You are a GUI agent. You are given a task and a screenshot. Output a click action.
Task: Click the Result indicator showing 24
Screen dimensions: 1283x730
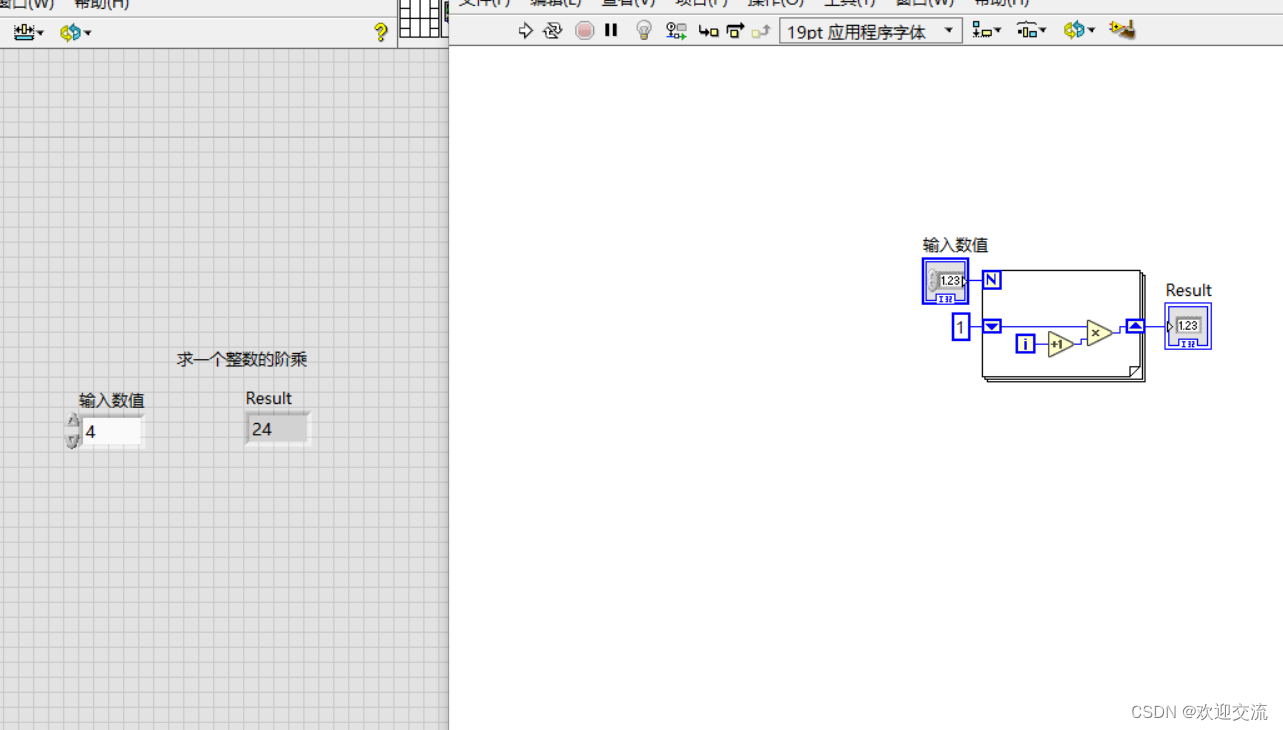click(278, 429)
